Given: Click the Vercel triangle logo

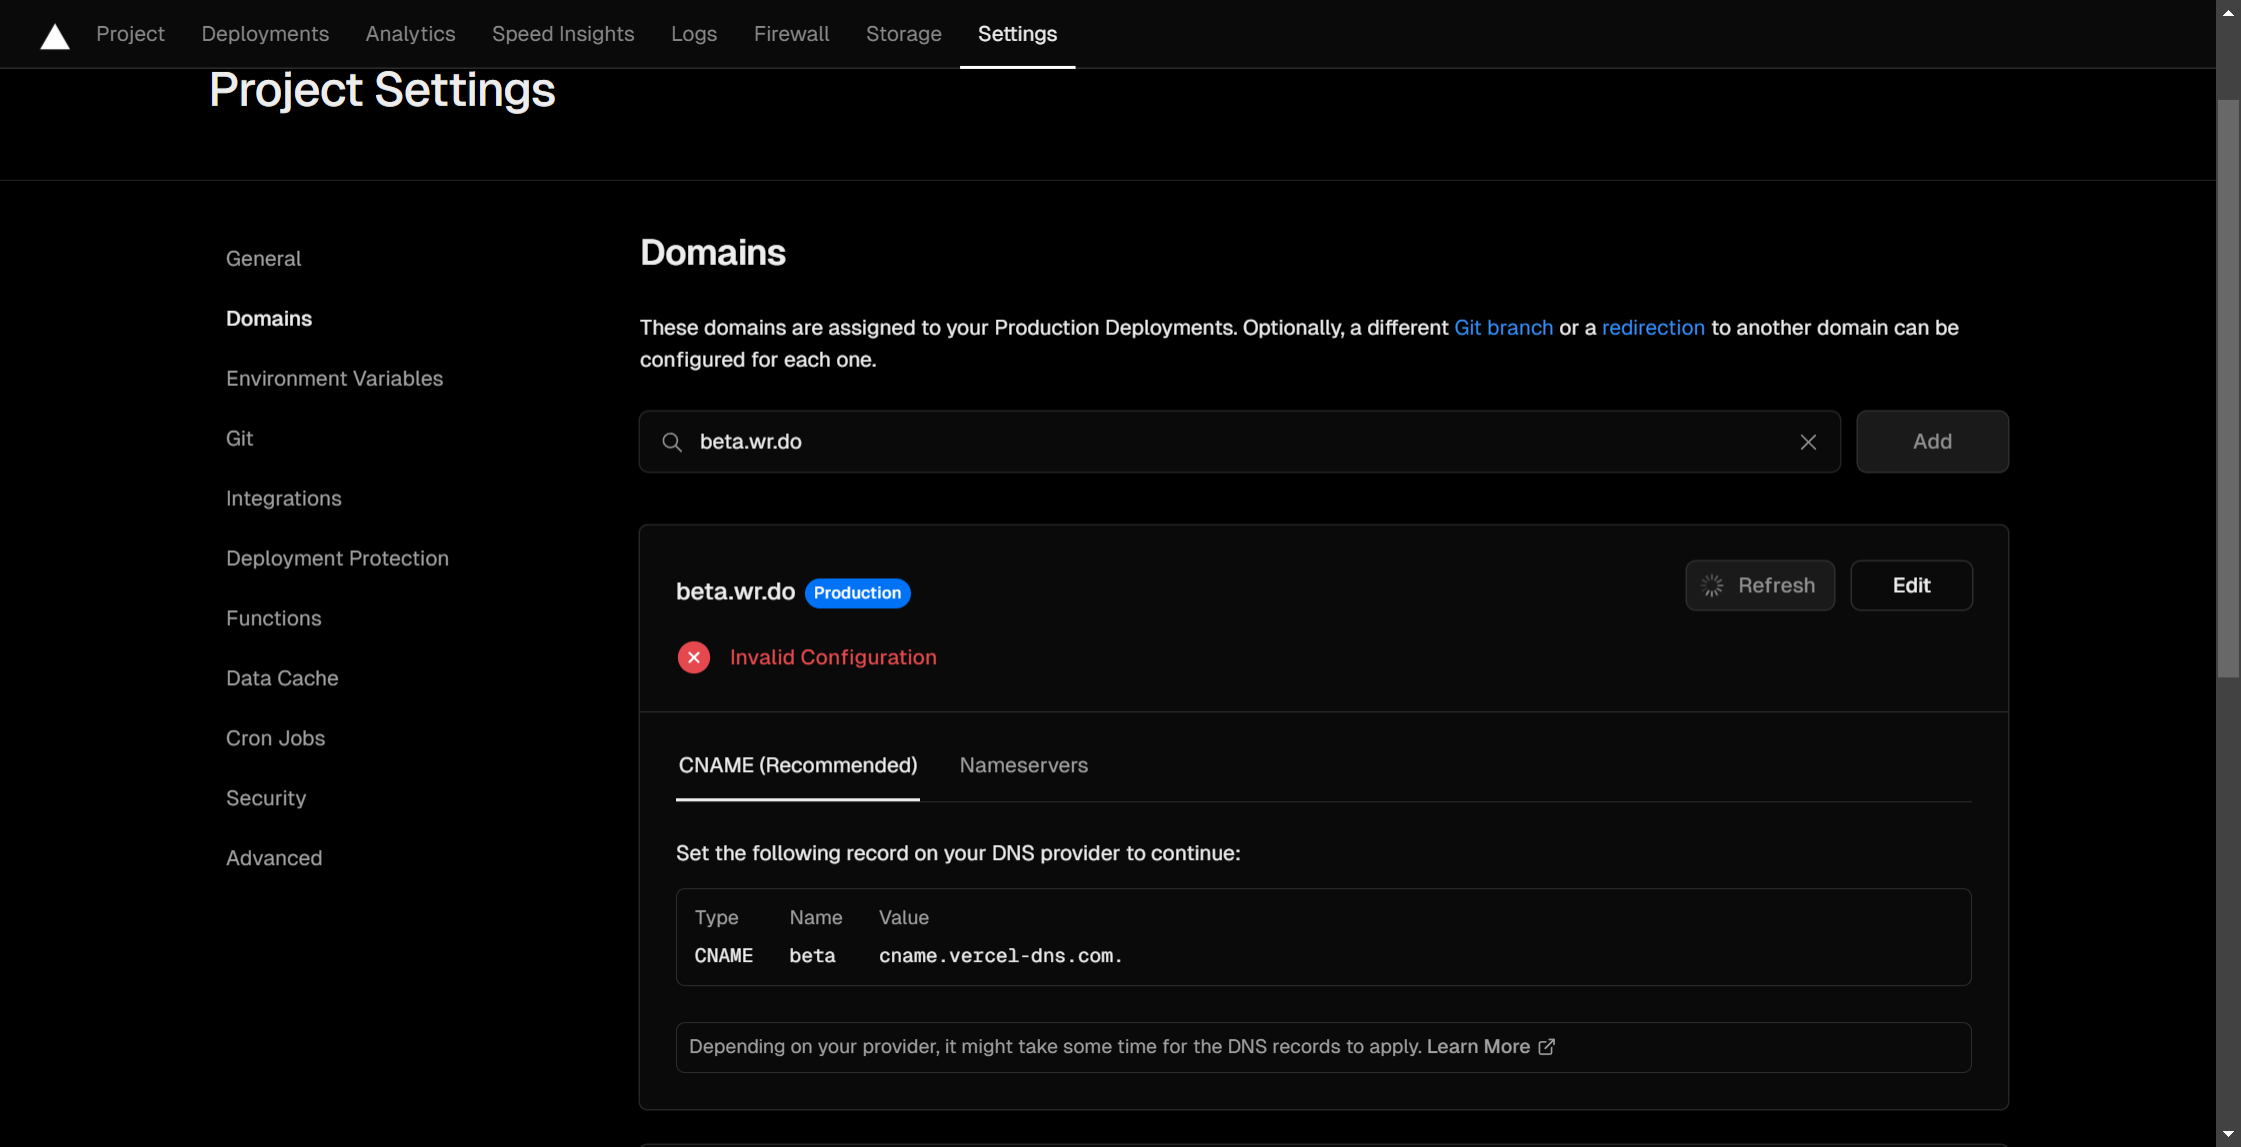Looking at the screenshot, I should click(x=54, y=35).
